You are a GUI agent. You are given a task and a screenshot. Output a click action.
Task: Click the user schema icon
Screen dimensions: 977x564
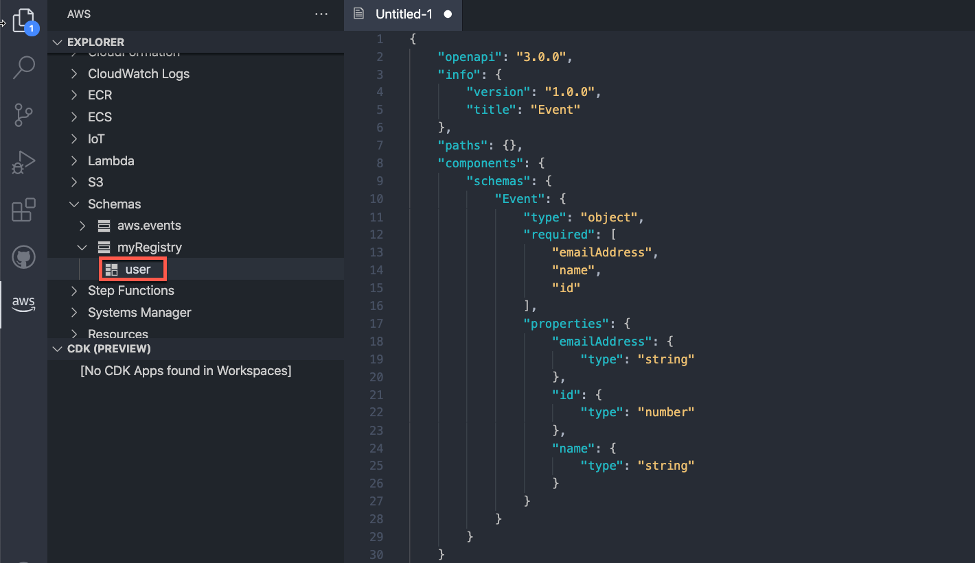pyautogui.click(x=112, y=269)
